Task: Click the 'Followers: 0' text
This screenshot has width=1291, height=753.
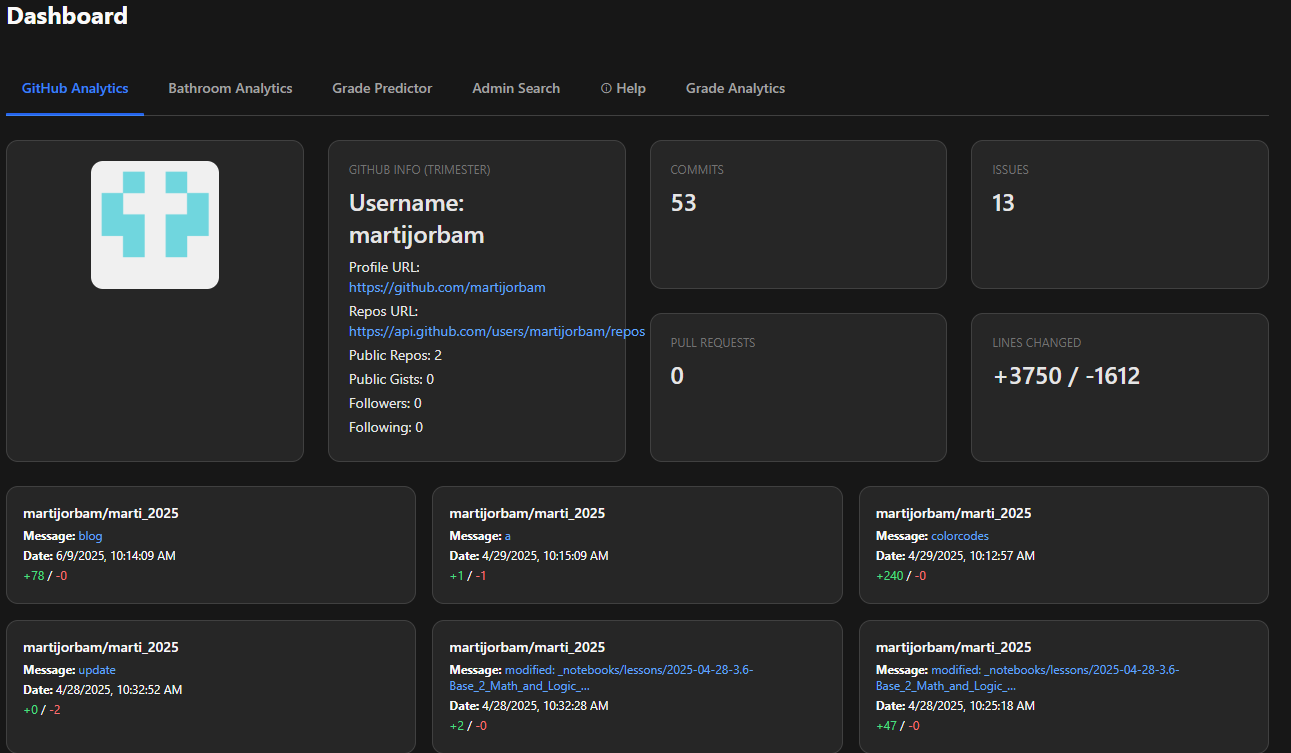Action: point(385,403)
